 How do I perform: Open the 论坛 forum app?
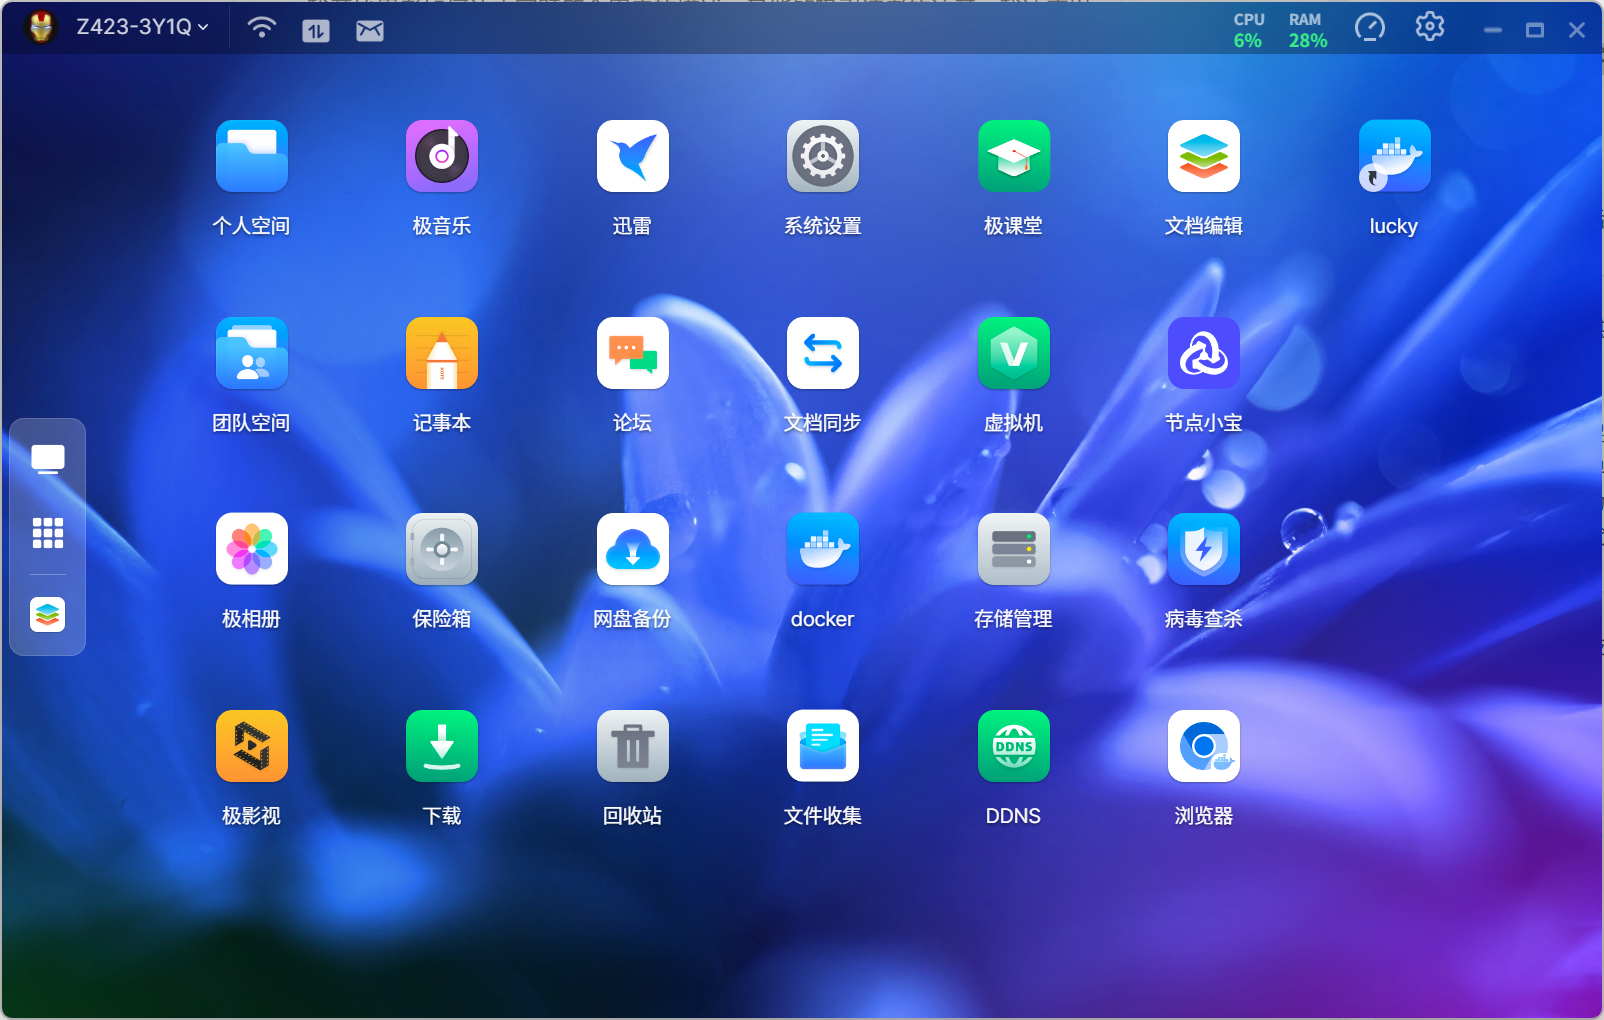click(x=633, y=353)
